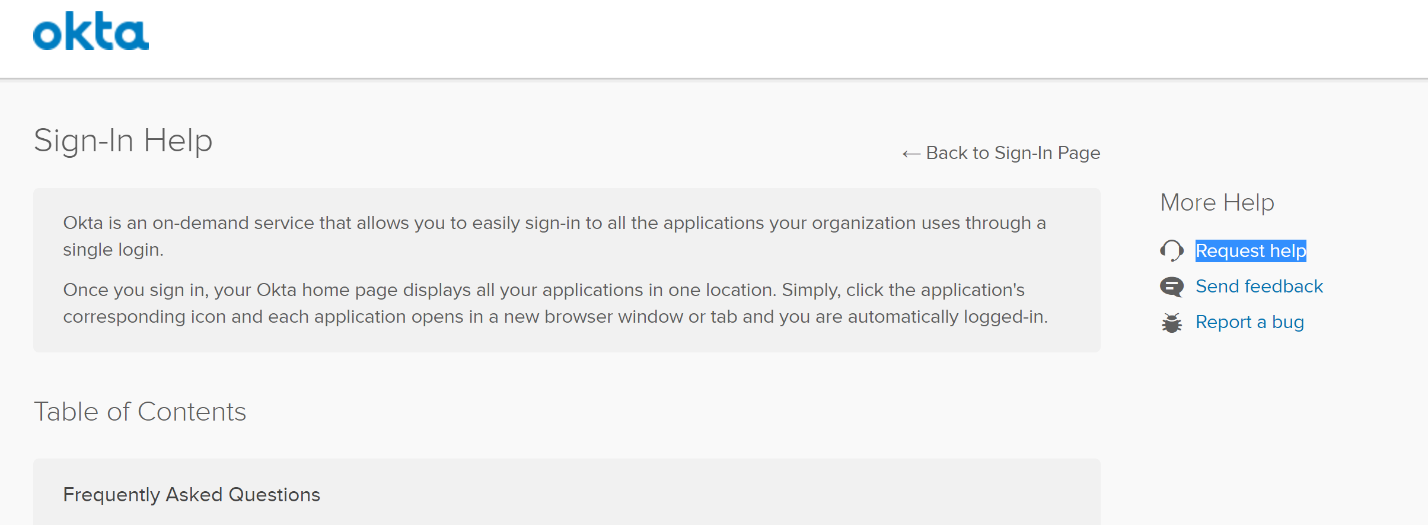Open the Request help link

[1251, 251]
